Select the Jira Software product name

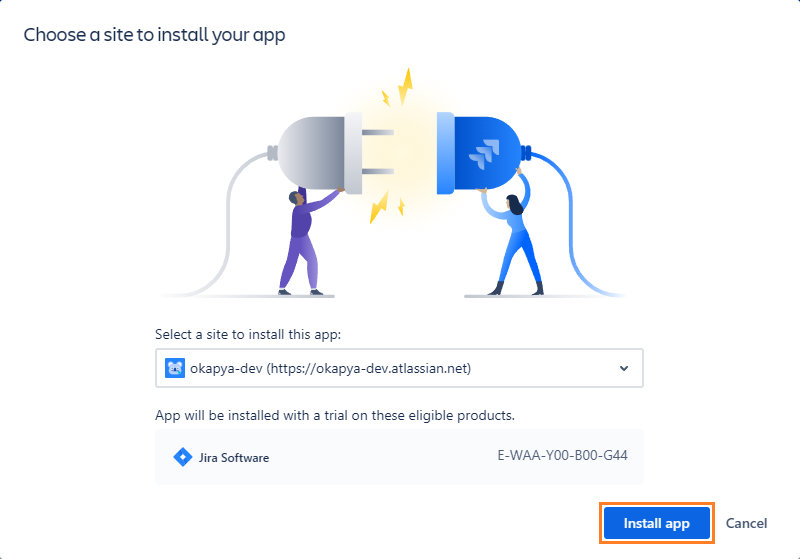tap(235, 458)
